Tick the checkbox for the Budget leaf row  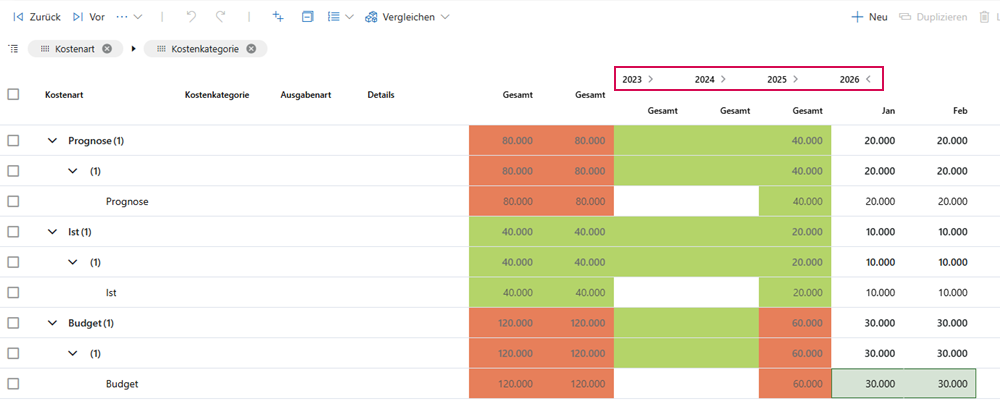[13, 384]
